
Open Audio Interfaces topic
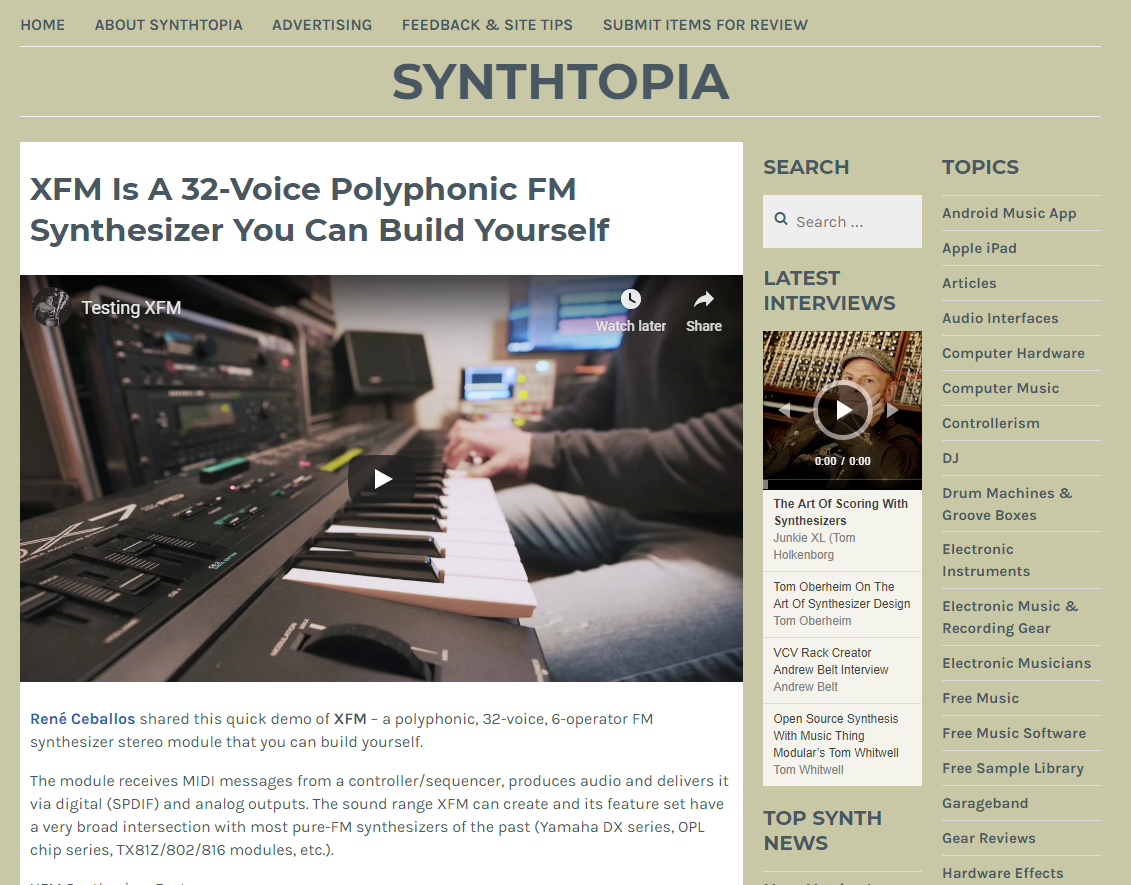tap(1000, 318)
